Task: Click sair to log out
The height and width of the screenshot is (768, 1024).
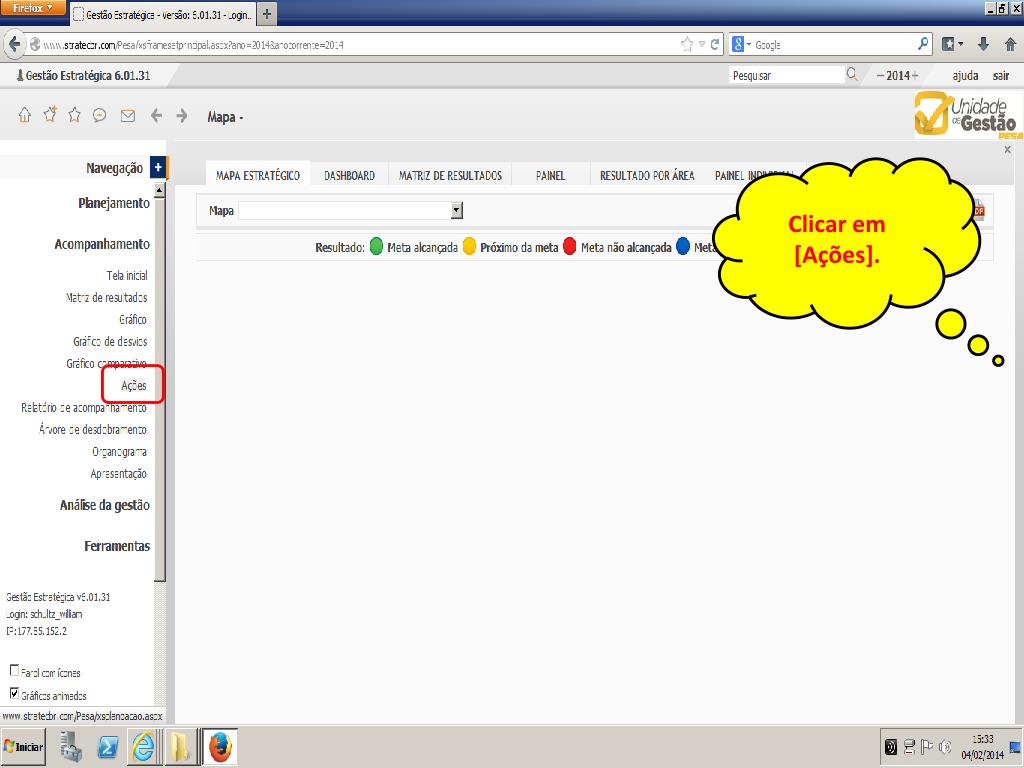Action: point(1001,76)
